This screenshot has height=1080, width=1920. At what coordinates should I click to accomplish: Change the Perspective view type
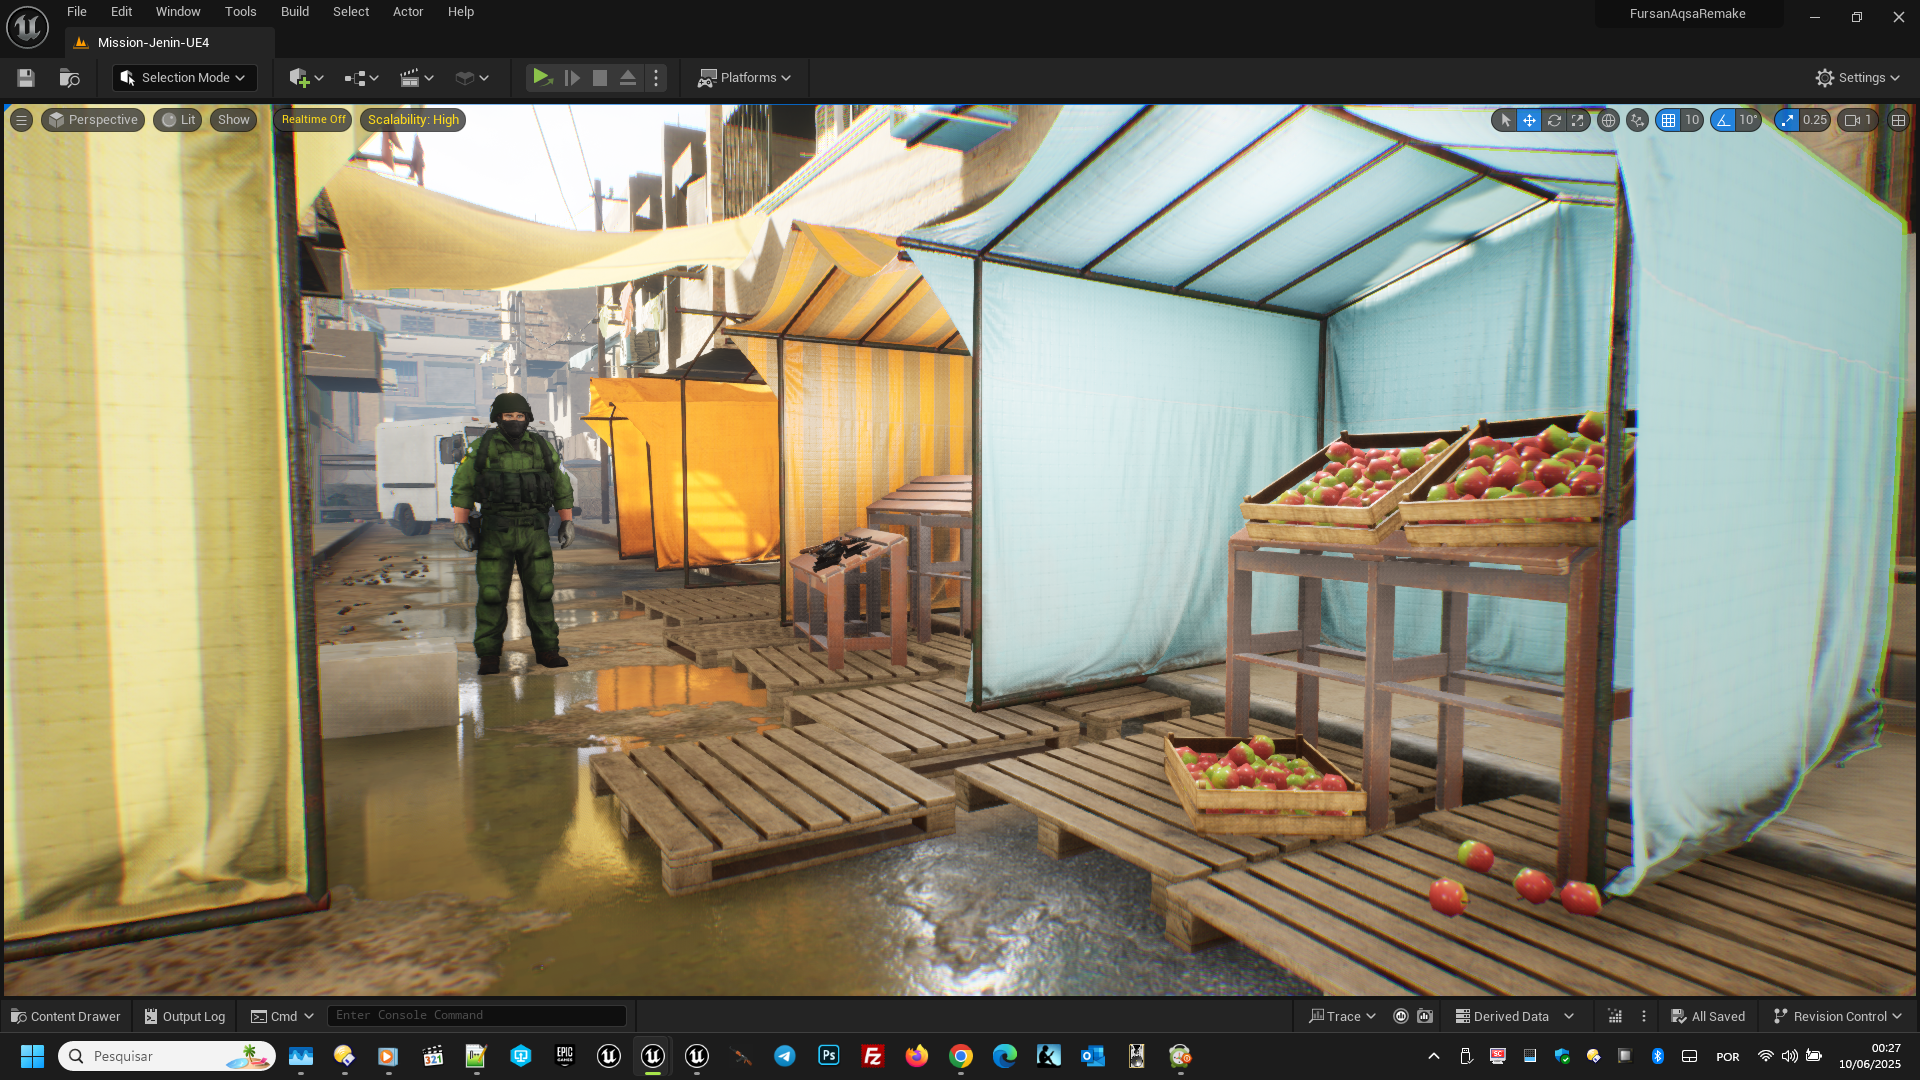click(x=93, y=120)
